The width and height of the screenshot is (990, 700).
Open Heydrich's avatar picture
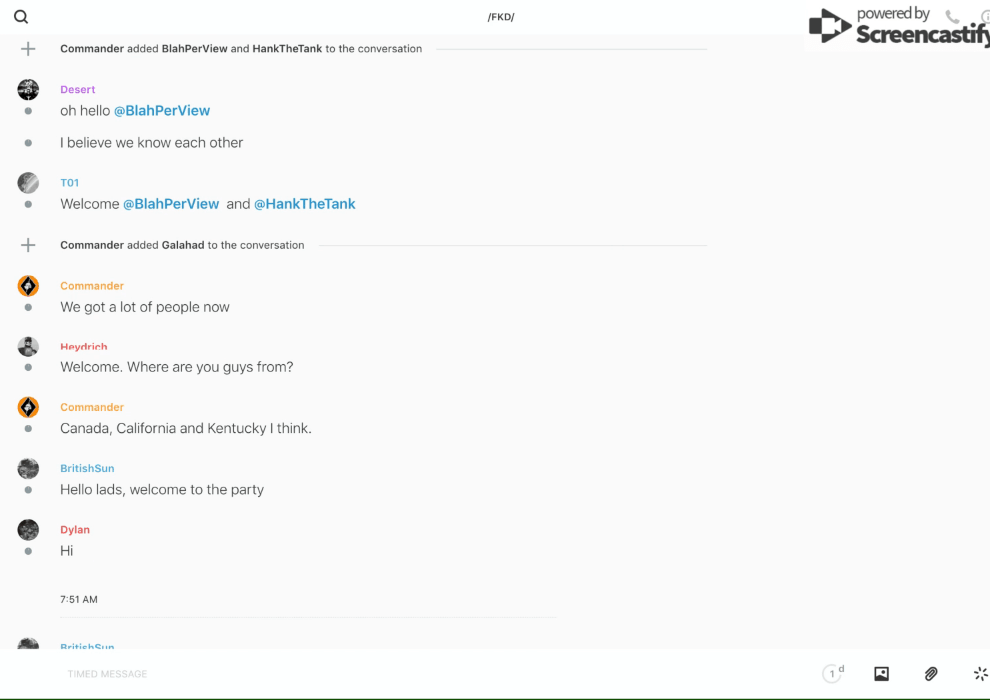tap(28, 347)
